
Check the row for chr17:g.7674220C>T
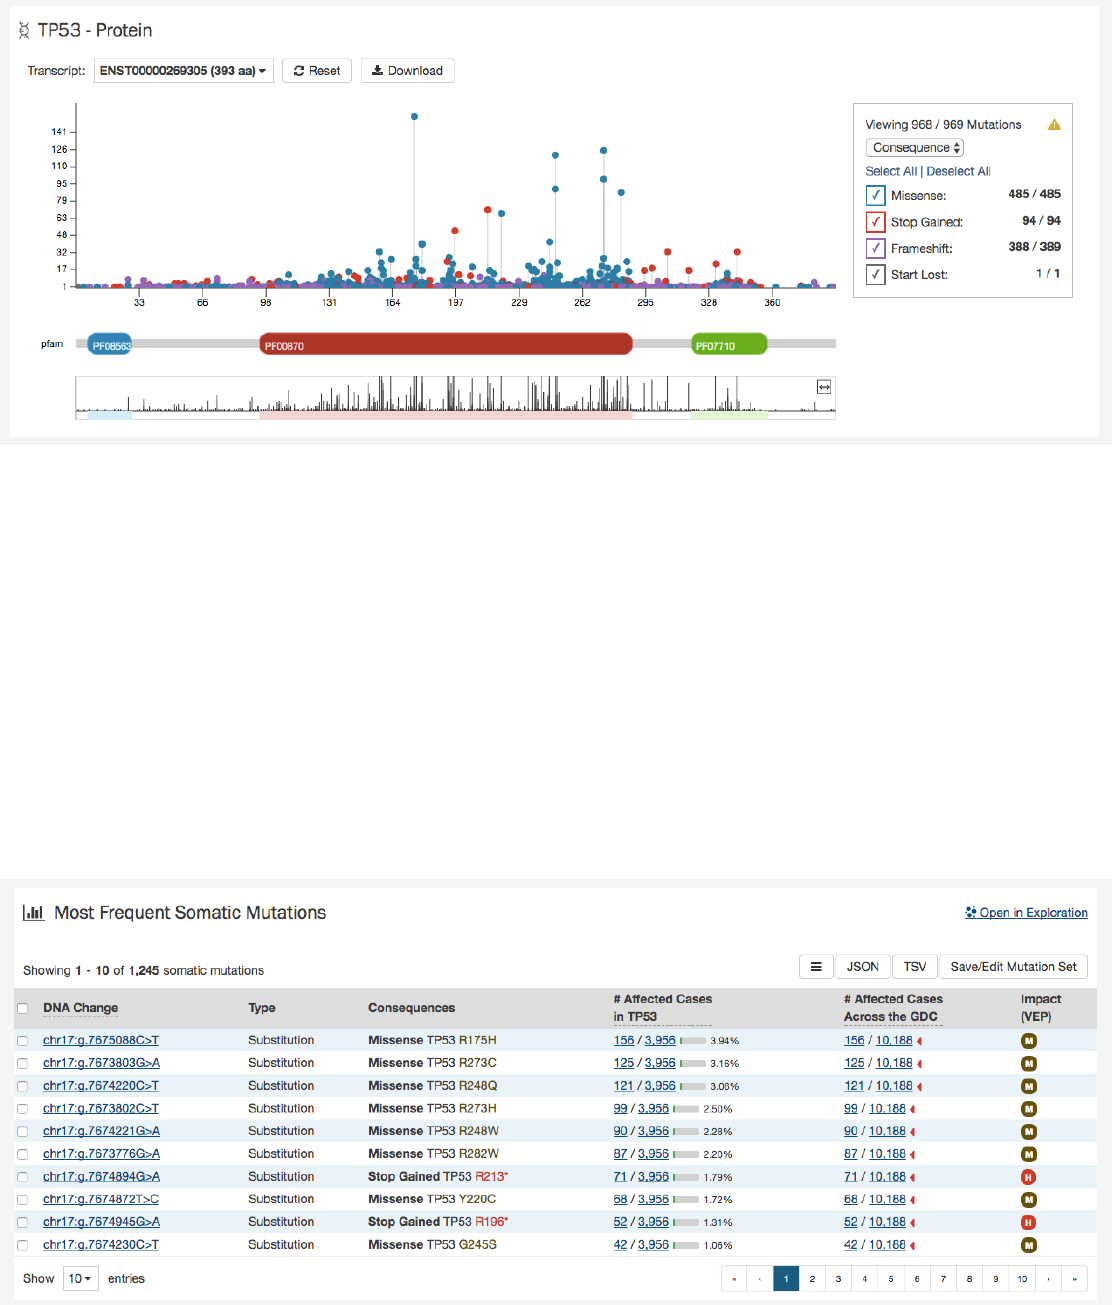point(22,1086)
